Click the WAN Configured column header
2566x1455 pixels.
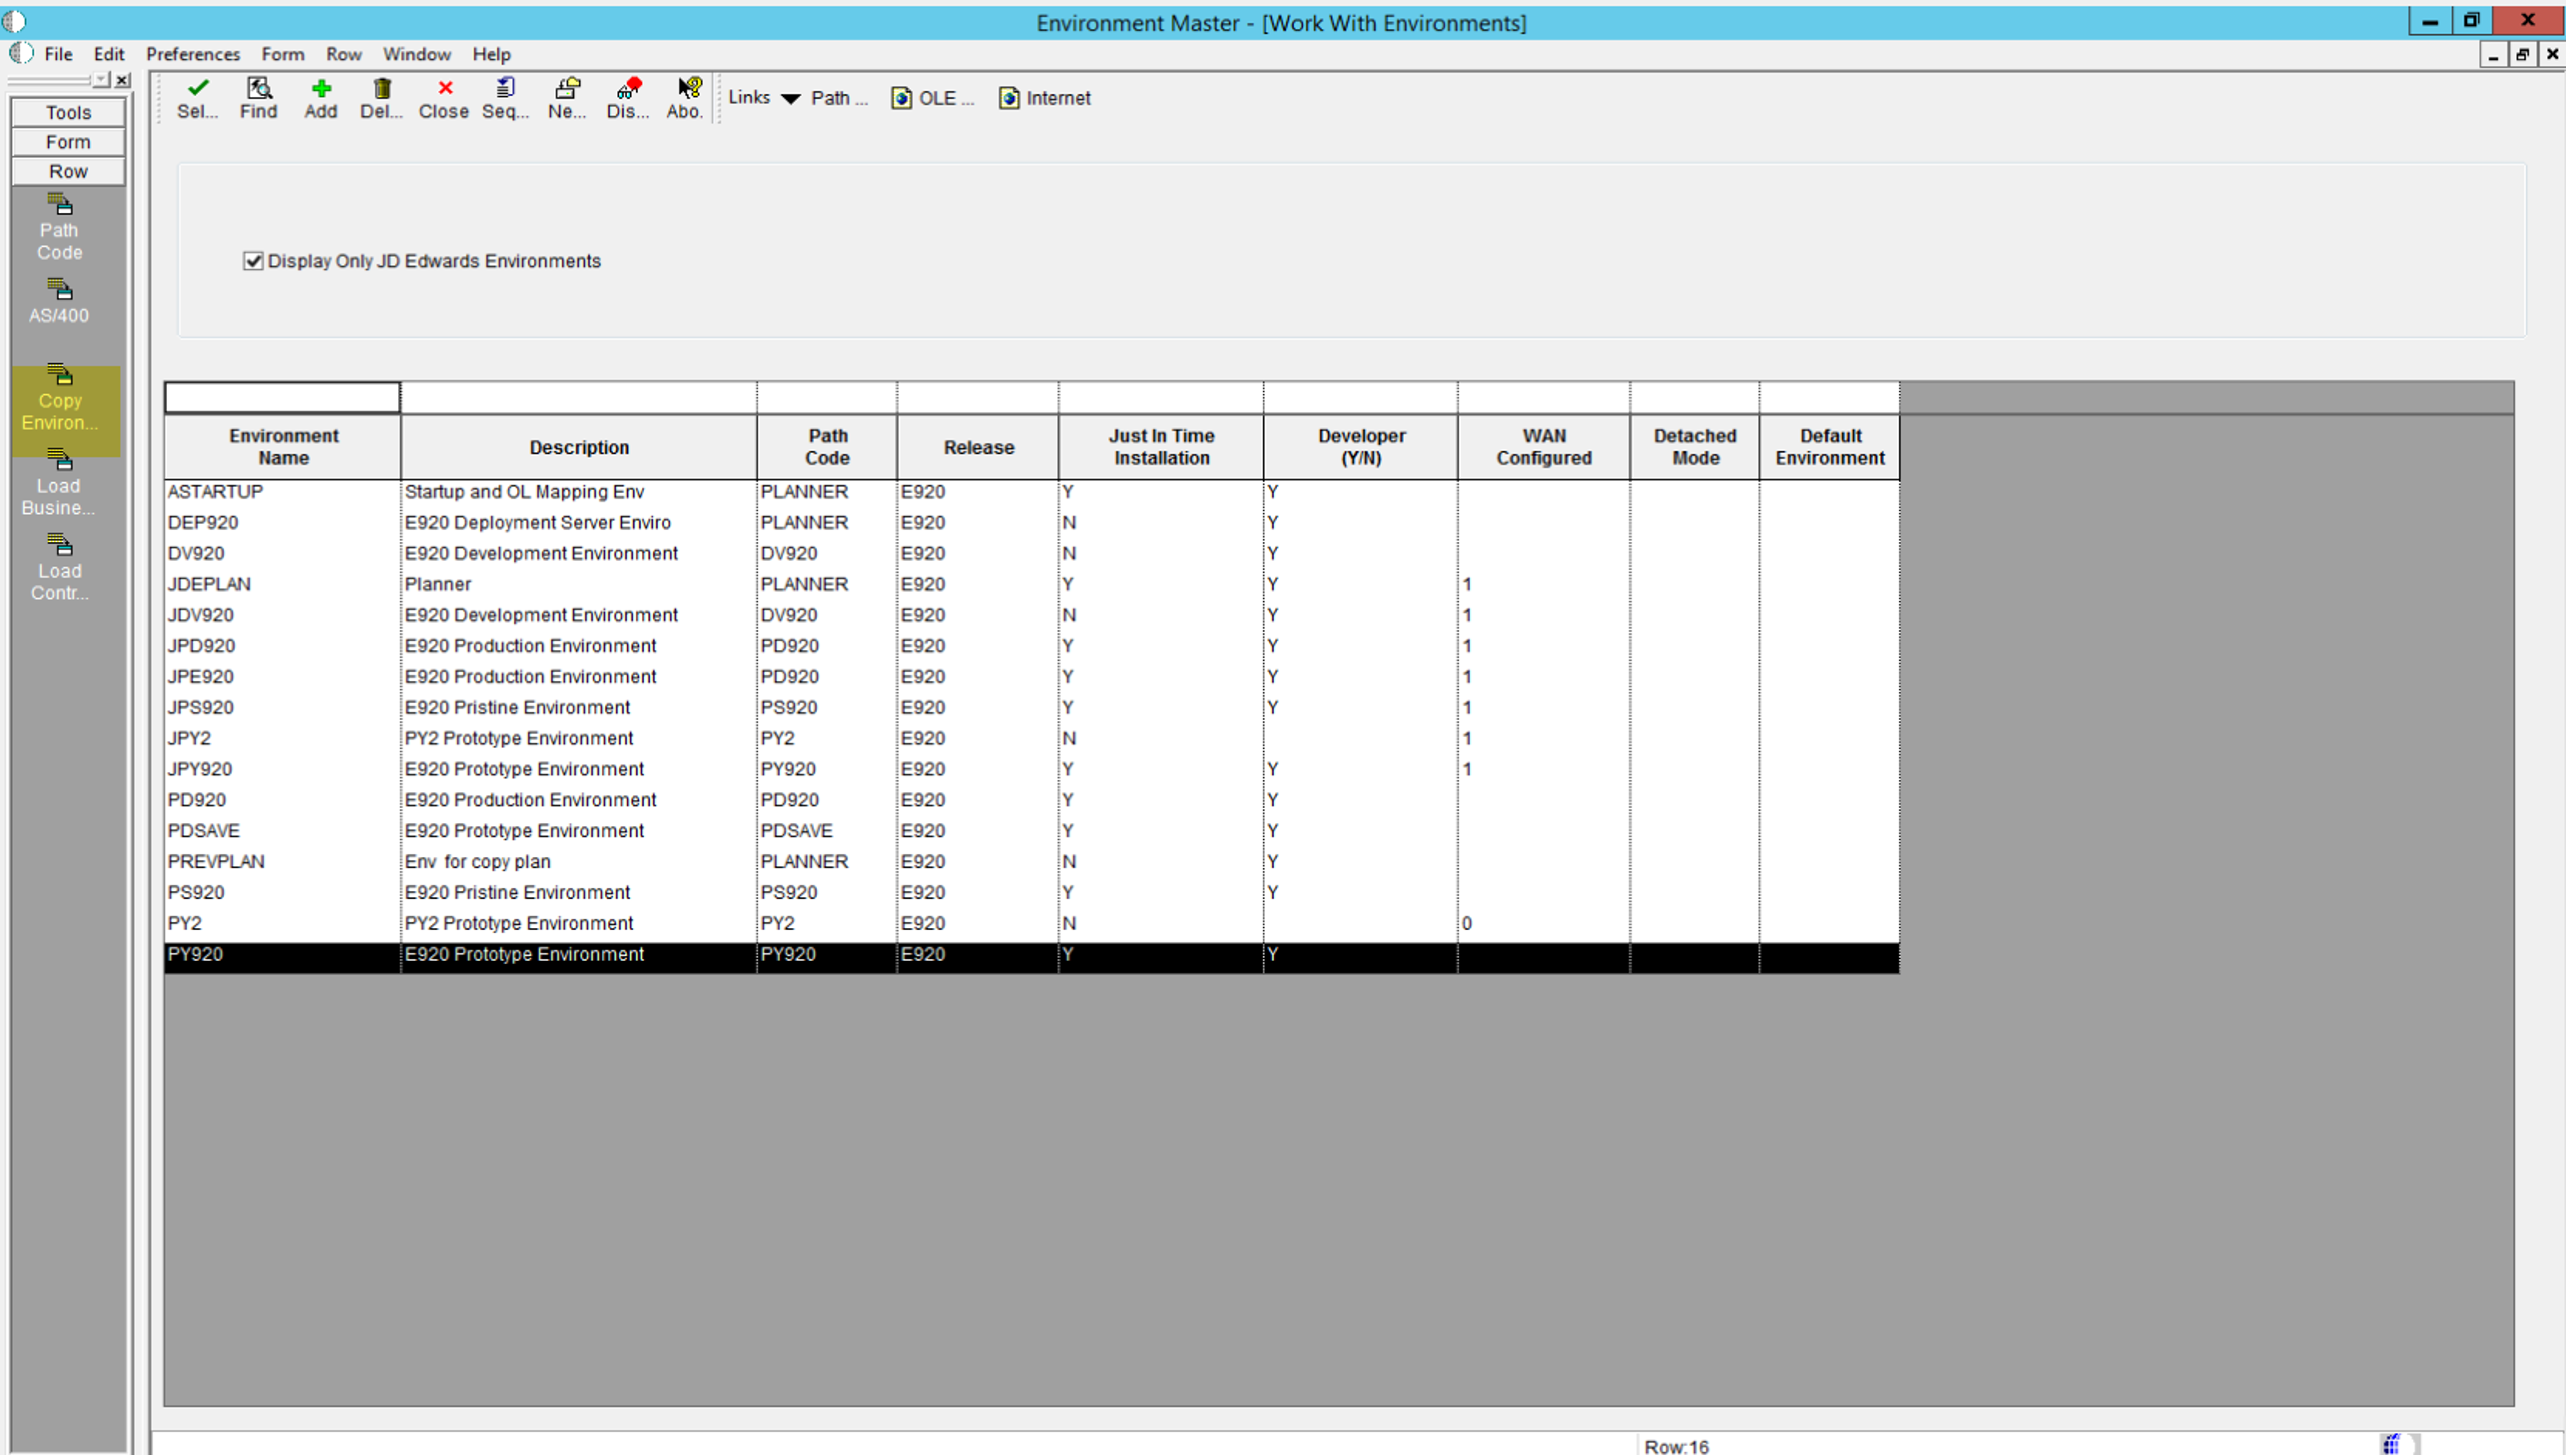click(x=1544, y=447)
